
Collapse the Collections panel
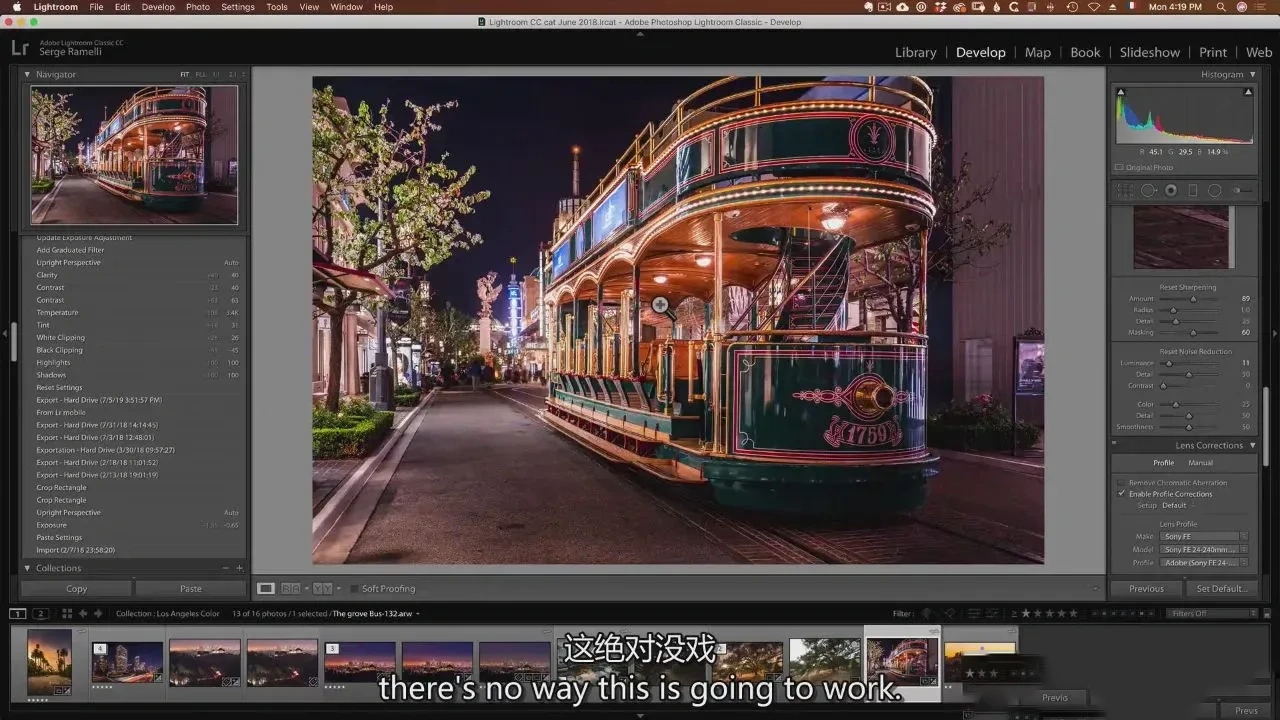[x=27, y=568]
